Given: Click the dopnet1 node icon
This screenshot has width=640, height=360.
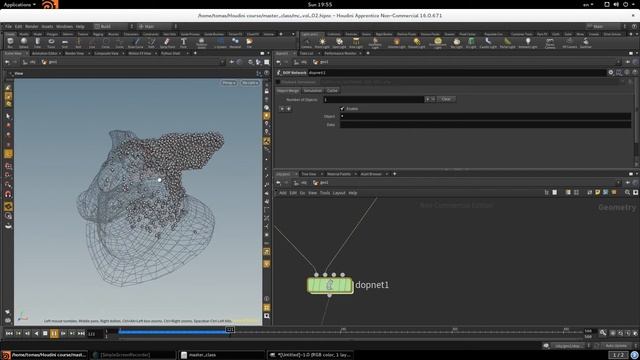Looking at the screenshot, I should tap(330, 285).
